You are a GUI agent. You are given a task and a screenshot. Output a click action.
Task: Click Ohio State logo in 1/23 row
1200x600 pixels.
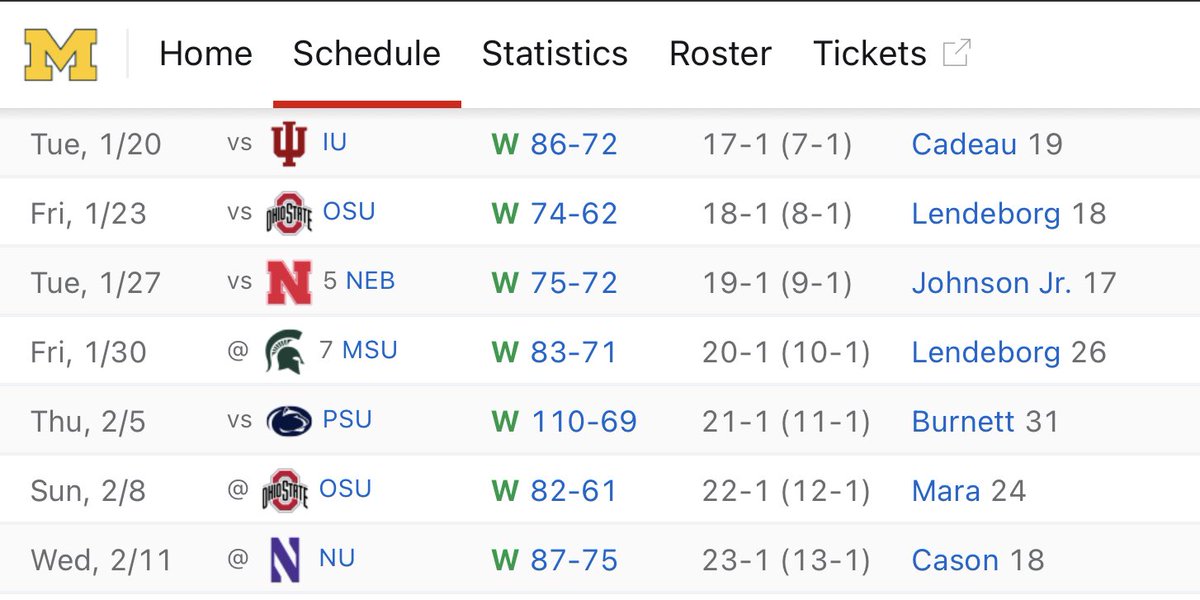coord(289,213)
